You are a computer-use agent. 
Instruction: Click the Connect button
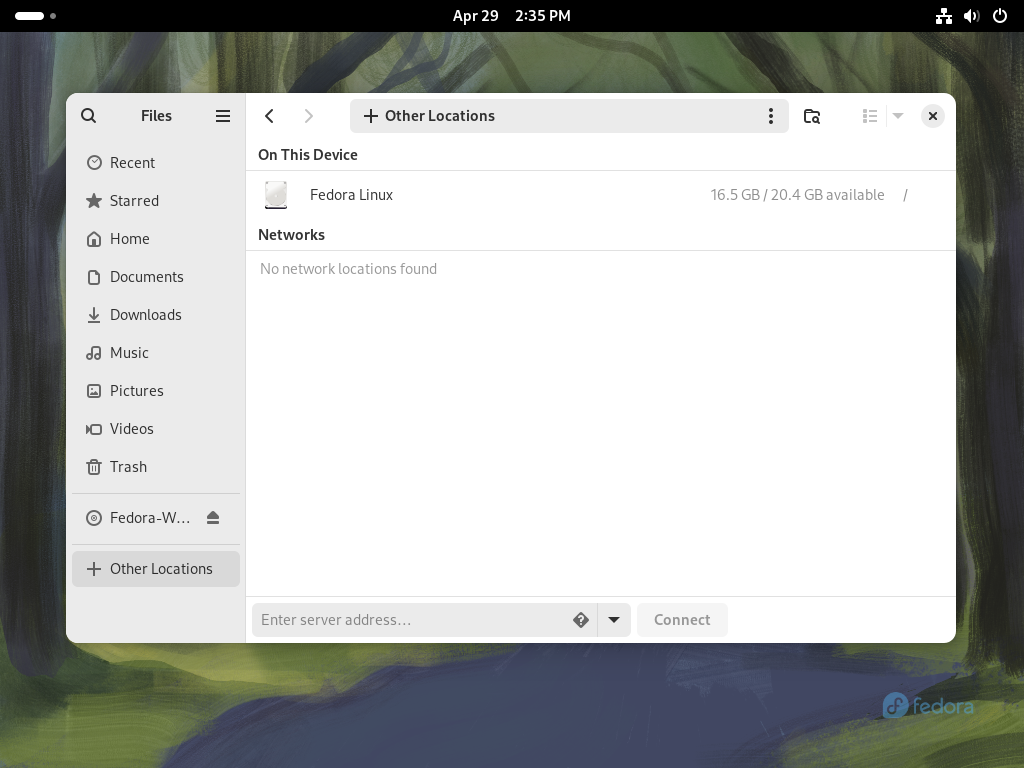coord(682,620)
